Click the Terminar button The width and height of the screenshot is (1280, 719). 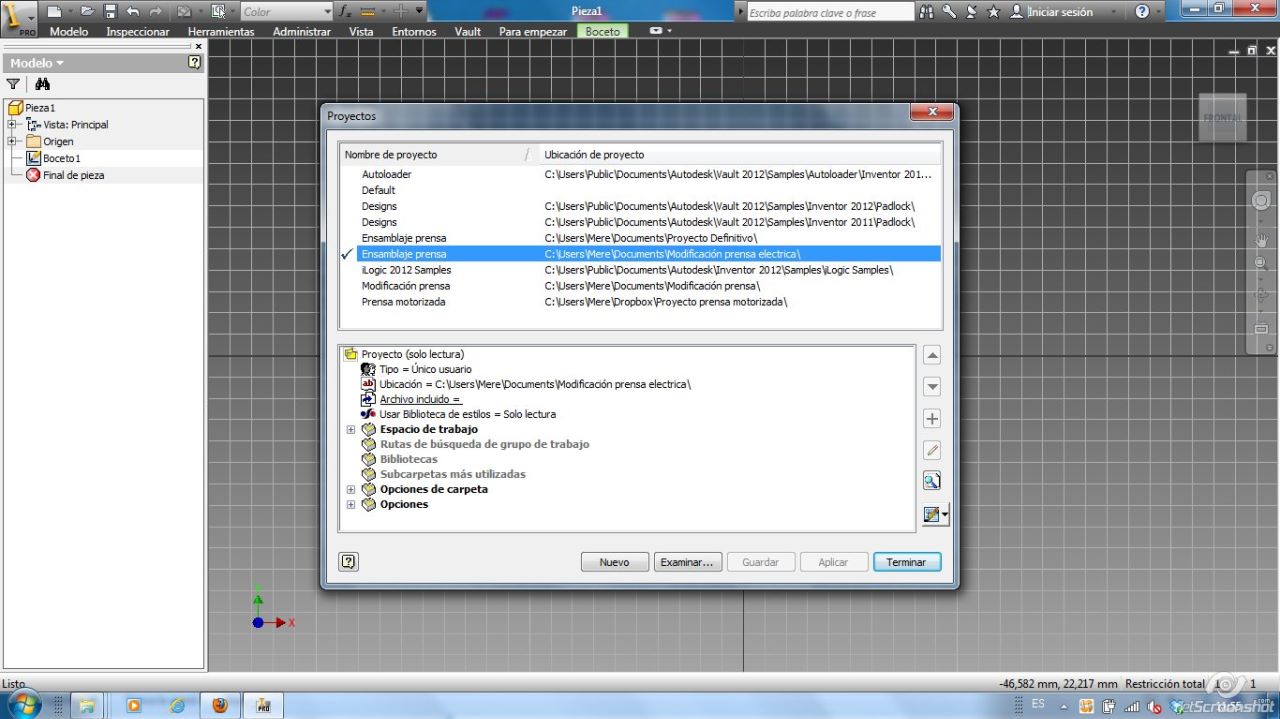click(907, 562)
